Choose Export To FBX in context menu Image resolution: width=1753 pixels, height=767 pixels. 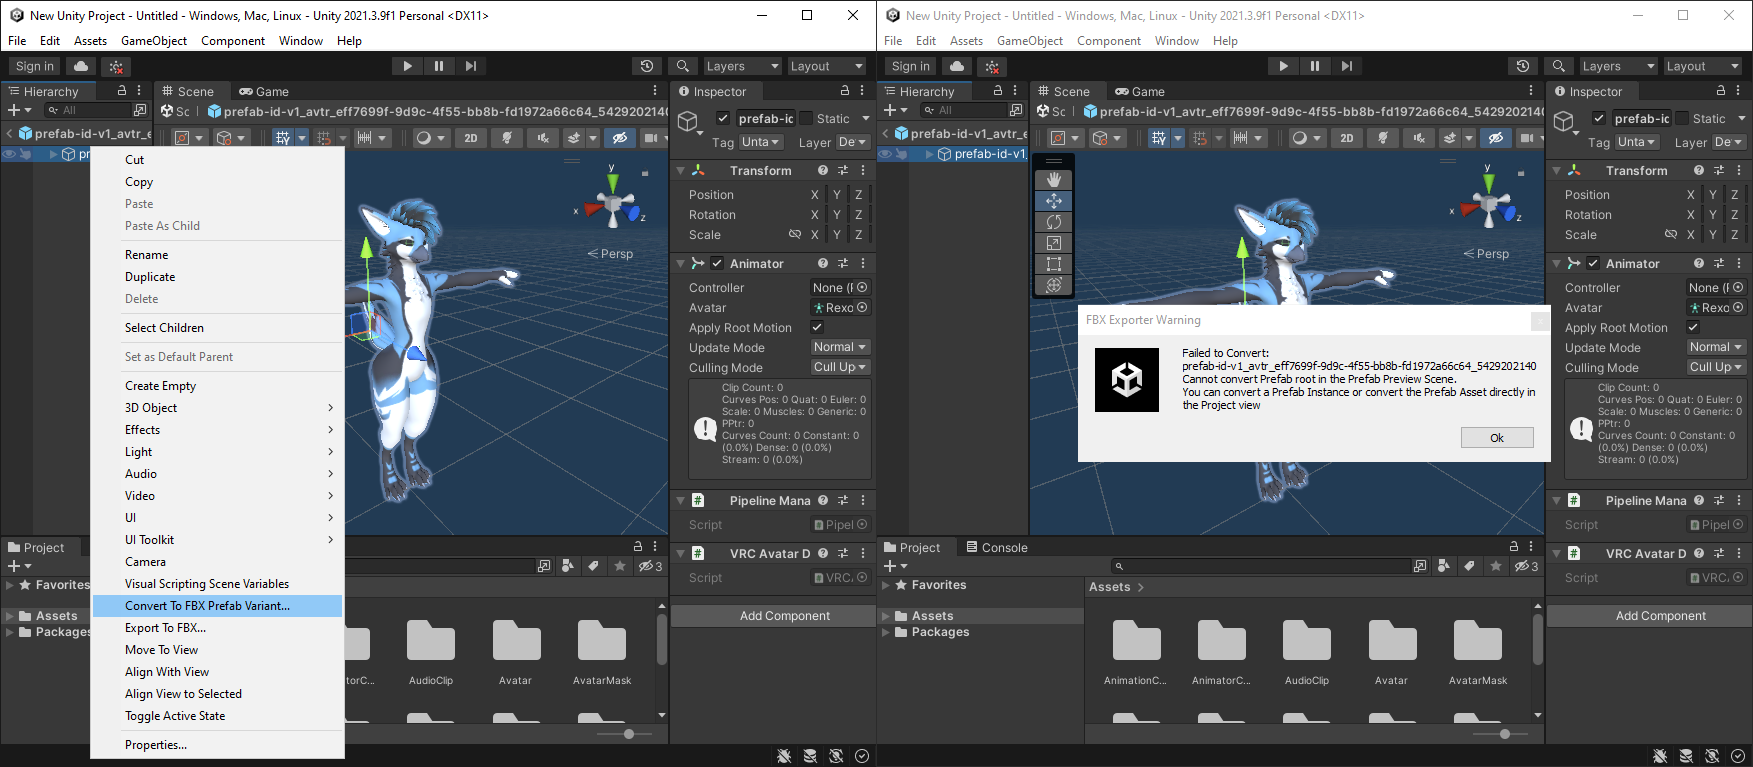tap(217, 627)
